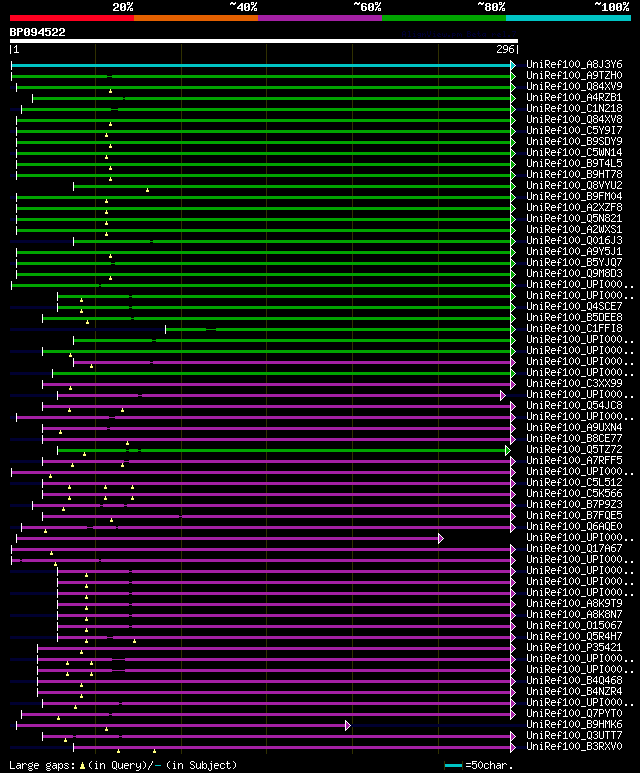Click label UniRef100_A9UXN4
The width and height of the screenshot is (640, 773).
click(x=574, y=428)
